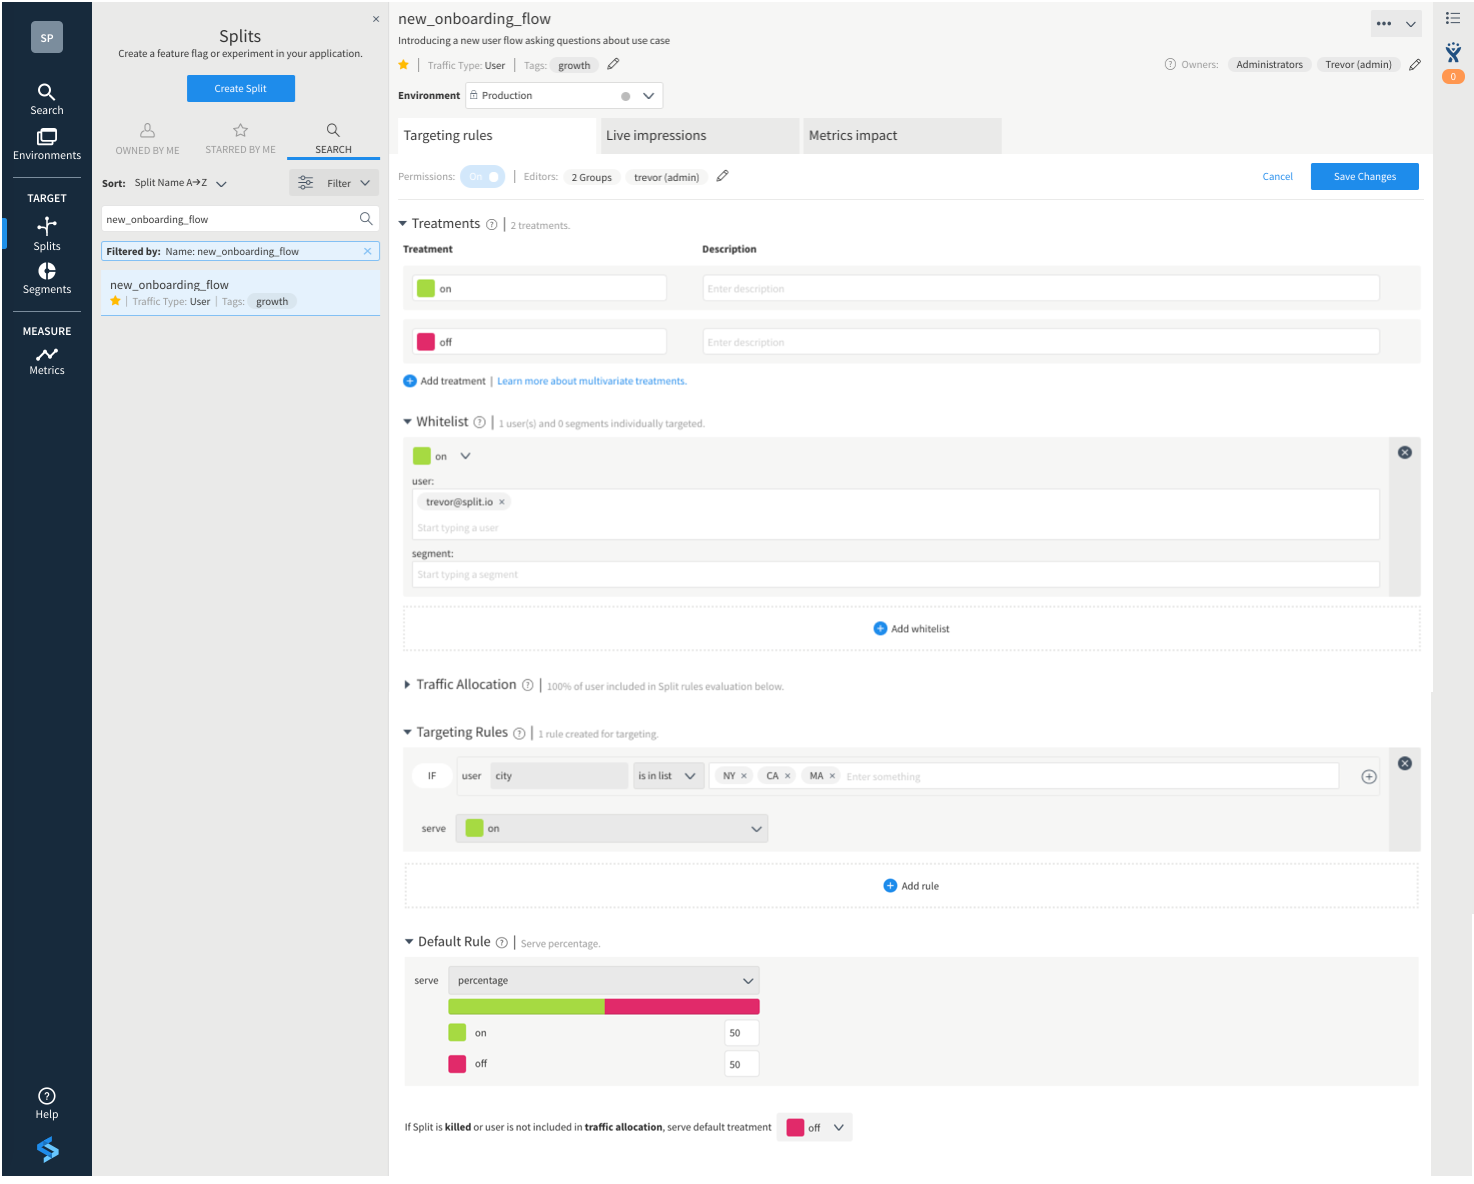Open the default rule percentage dropdown
This screenshot has width=1474, height=1184.
click(604, 981)
